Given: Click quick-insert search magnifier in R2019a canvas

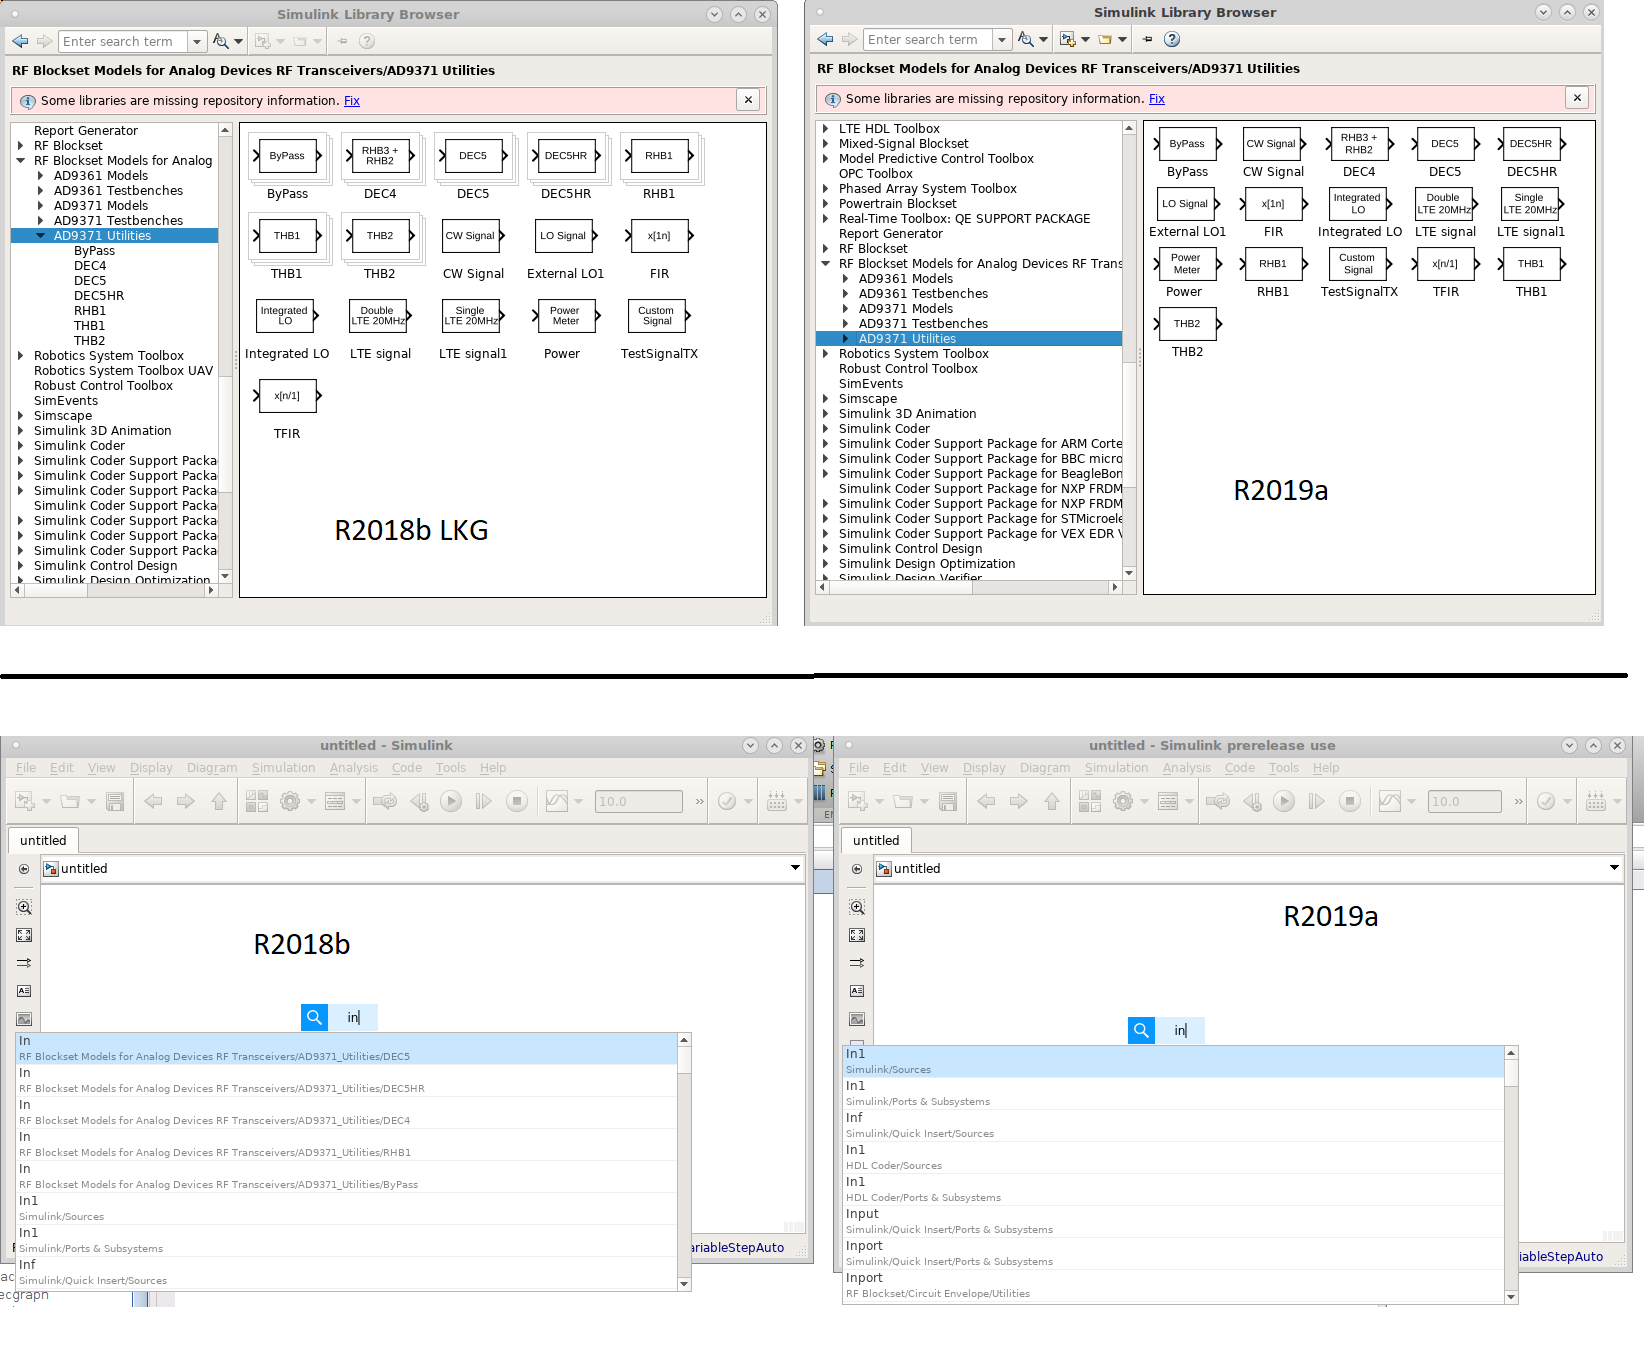Looking at the screenshot, I should tap(1141, 1030).
